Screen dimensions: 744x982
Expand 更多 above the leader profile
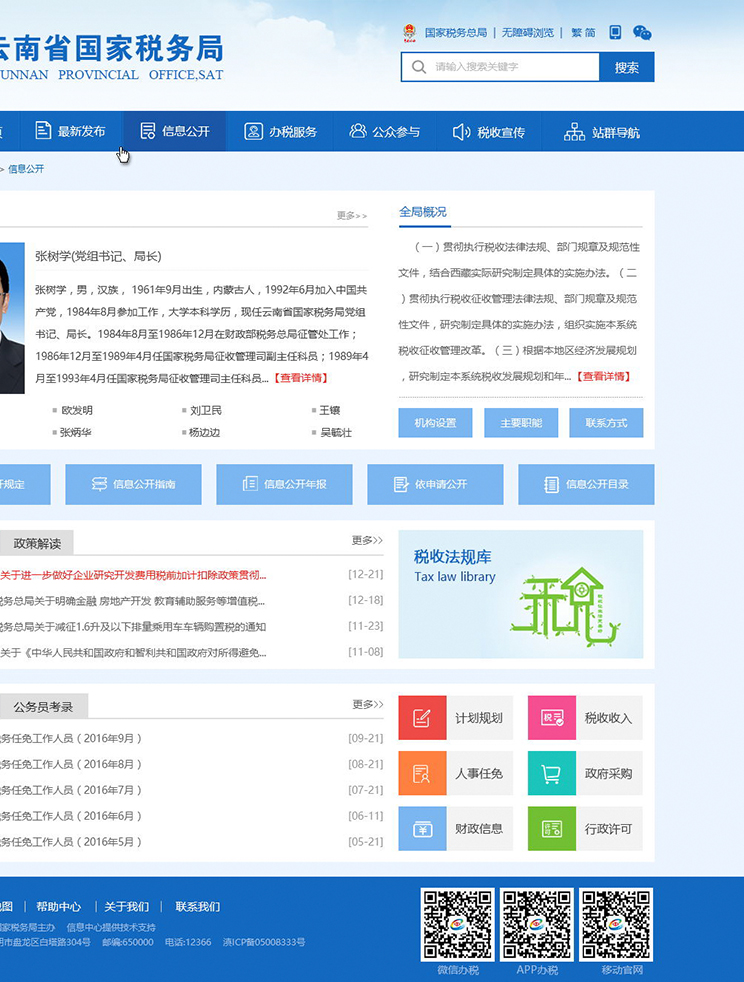[x=352, y=216]
